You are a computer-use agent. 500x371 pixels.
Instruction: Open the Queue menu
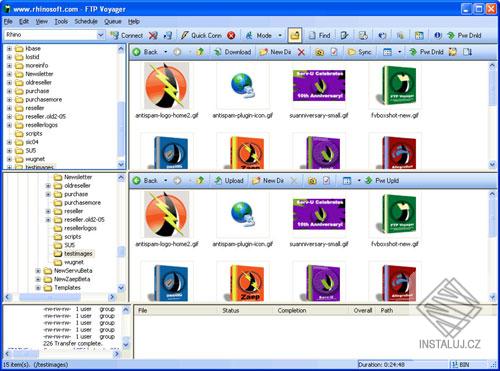coord(113,22)
